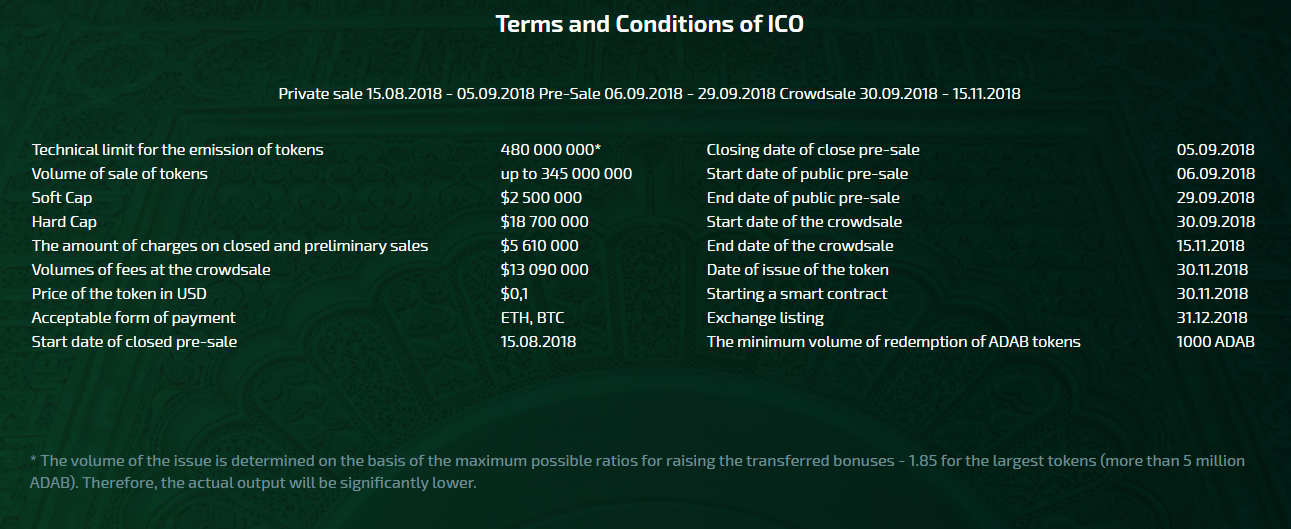Click the up to 345 000 000 value
This screenshot has height=529, width=1291.
(566, 174)
